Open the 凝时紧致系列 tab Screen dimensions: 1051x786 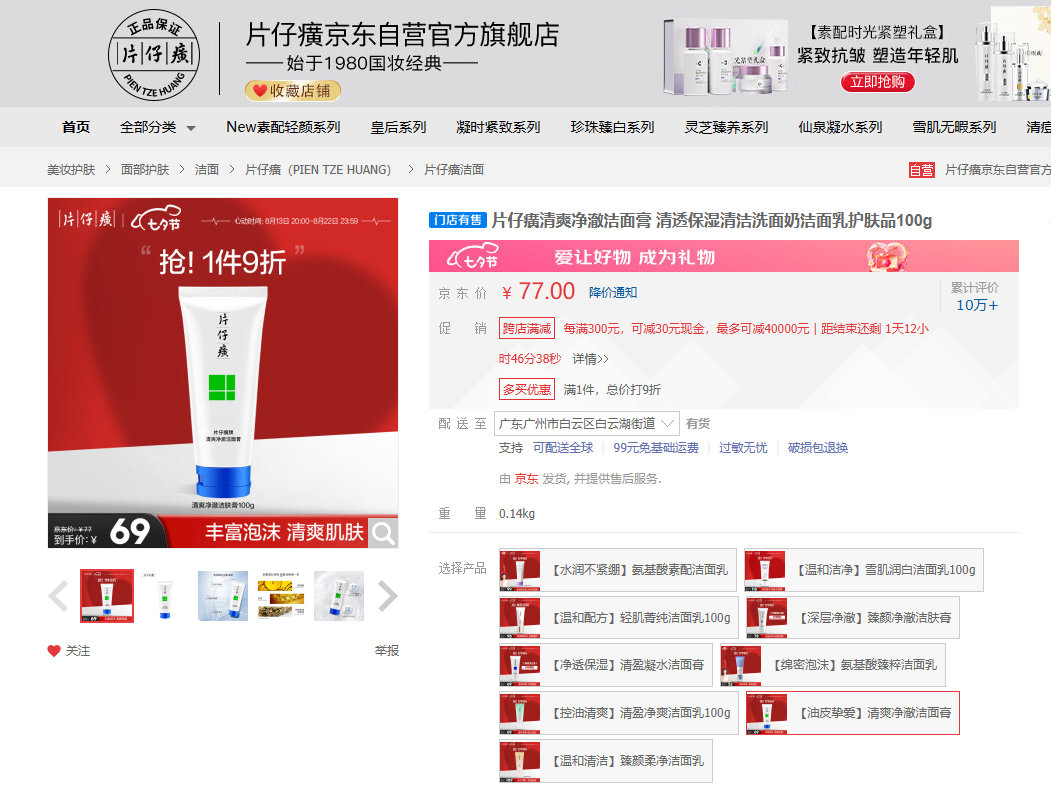coord(498,127)
